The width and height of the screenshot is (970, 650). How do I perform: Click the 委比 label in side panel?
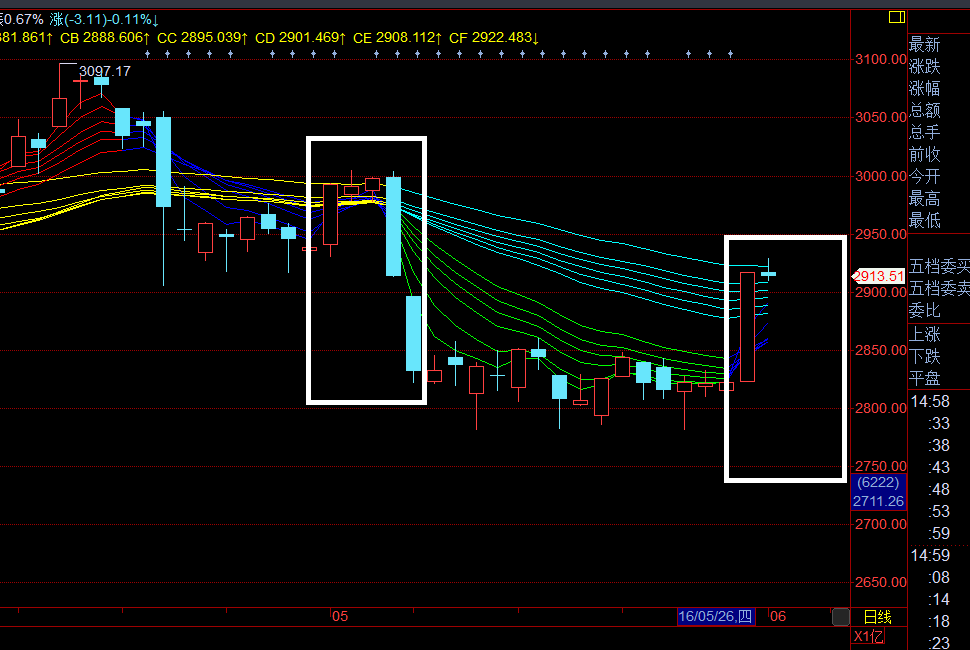pyautogui.click(x=924, y=310)
